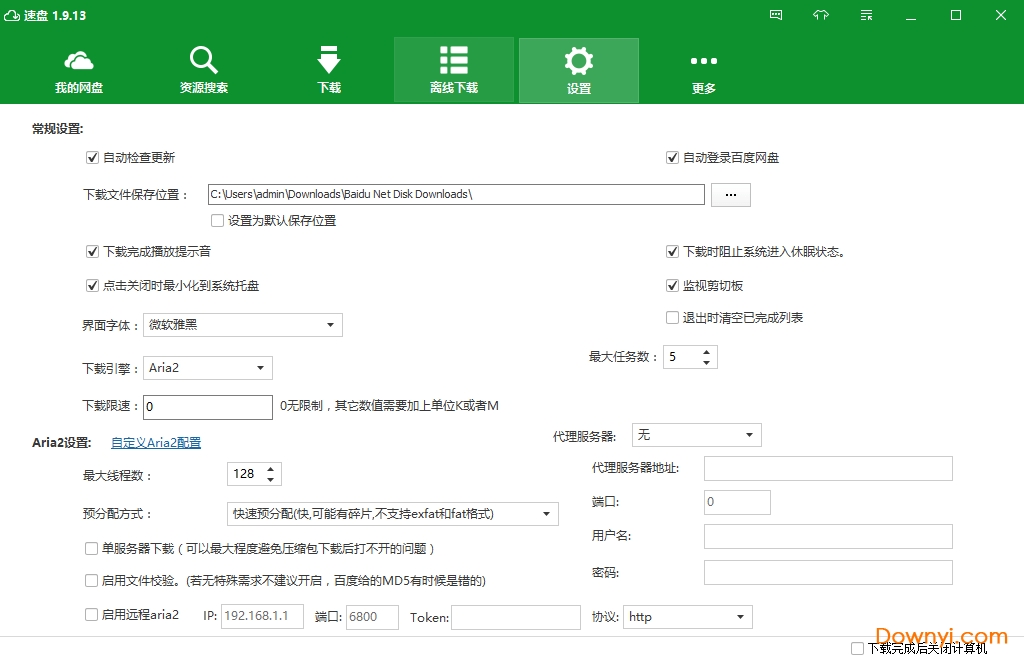
Task: Open the 更多 more options panel
Action: tap(703, 70)
